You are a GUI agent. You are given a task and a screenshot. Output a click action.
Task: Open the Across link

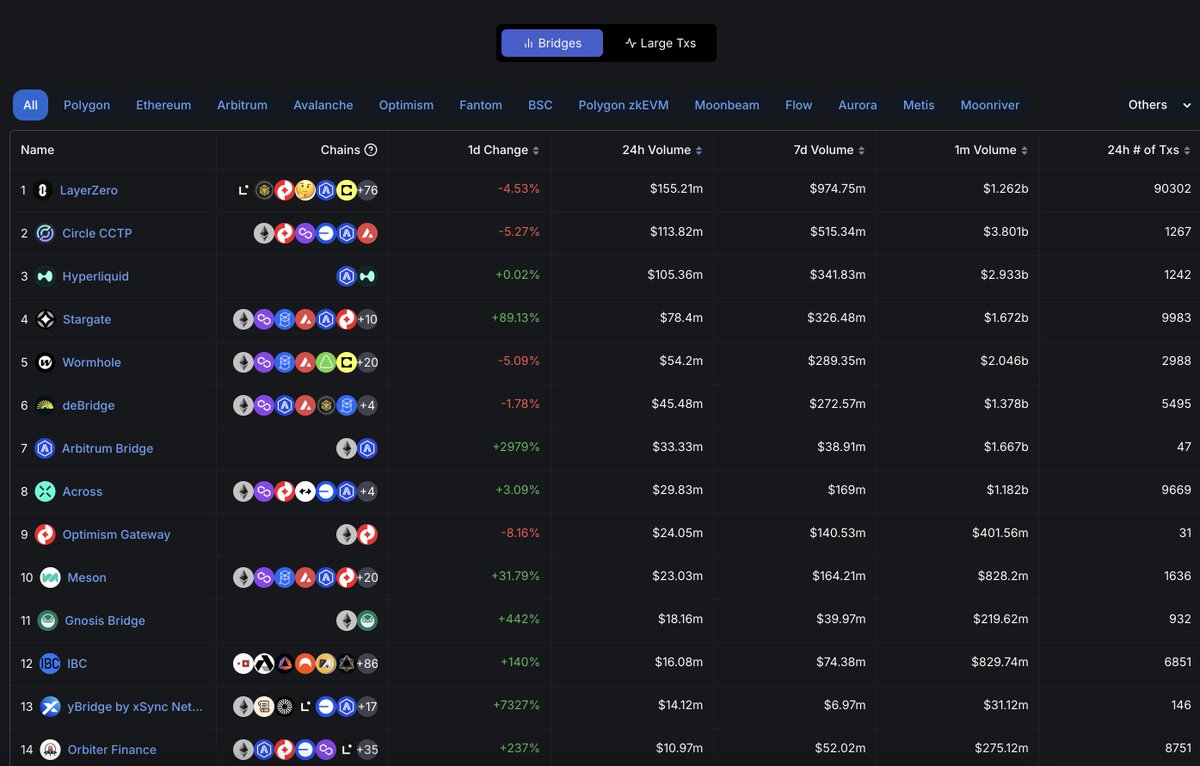click(x=82, y=491)
